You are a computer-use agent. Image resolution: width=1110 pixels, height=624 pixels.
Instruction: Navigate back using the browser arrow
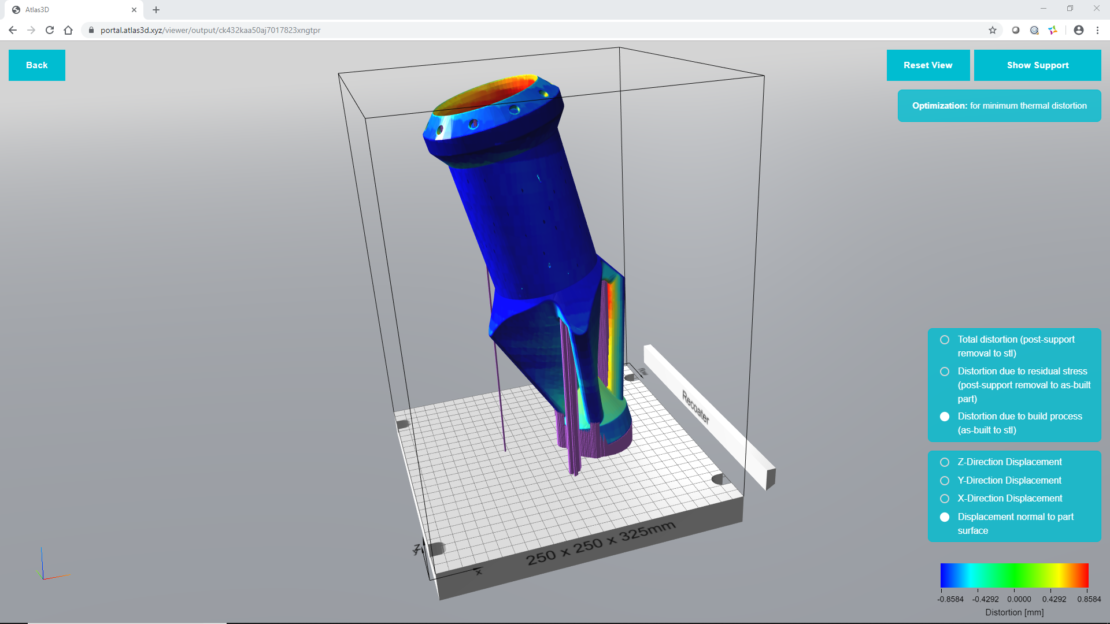point(12,30)
